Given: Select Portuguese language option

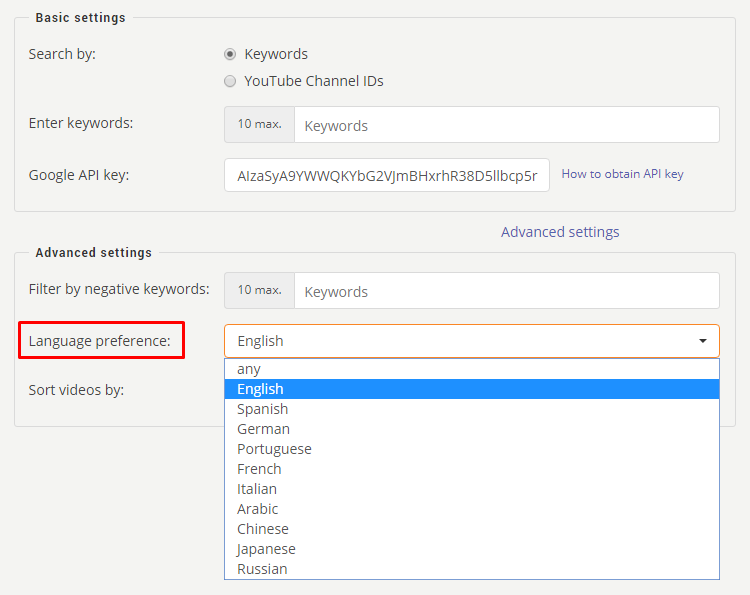Looking at the screenshot, I should 472,449.
